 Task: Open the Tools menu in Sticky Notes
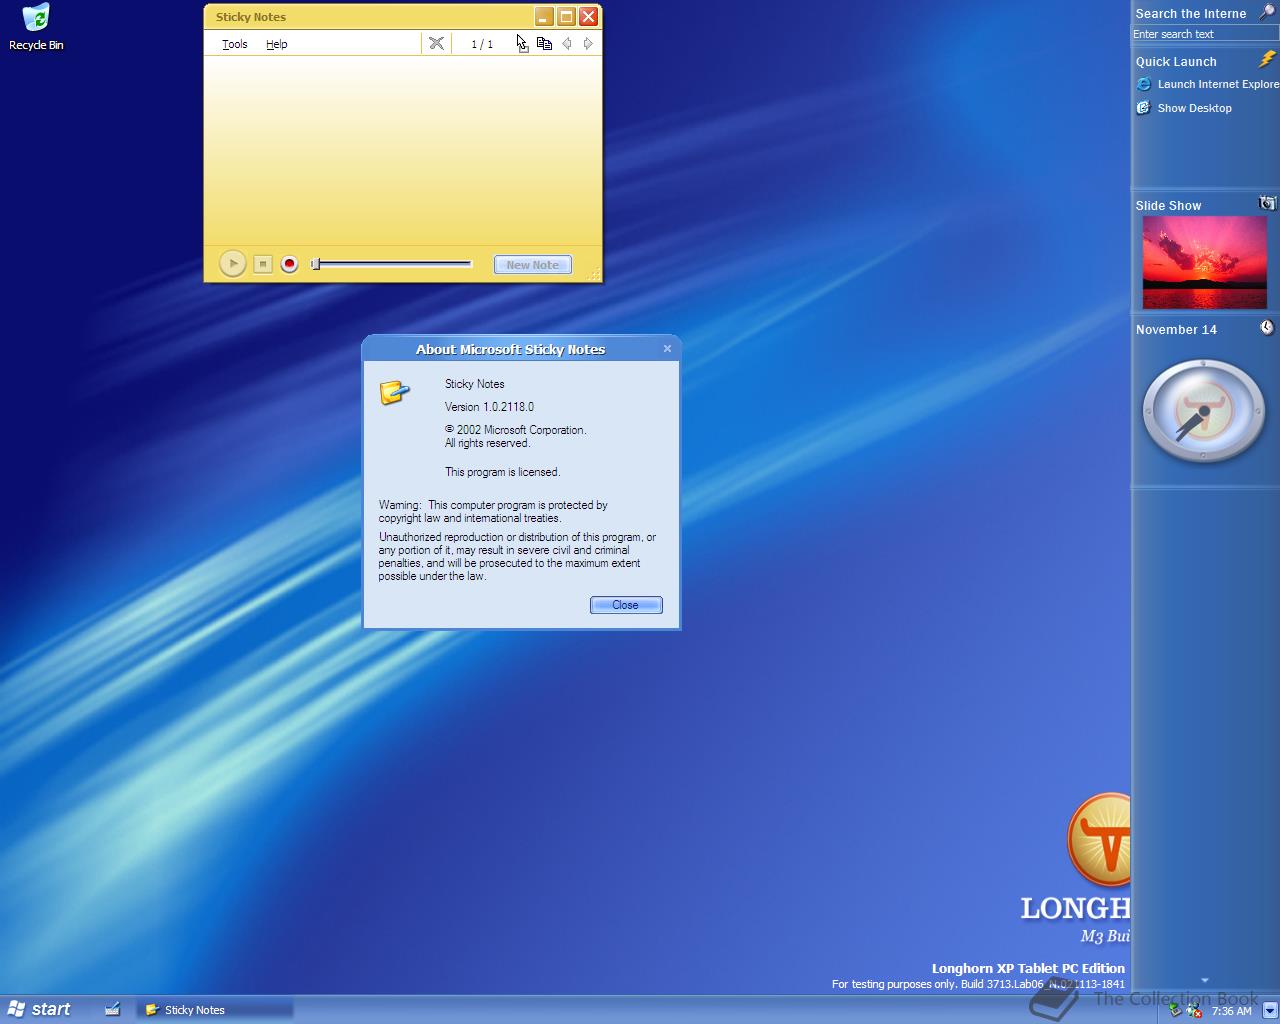tap(234, 44)
